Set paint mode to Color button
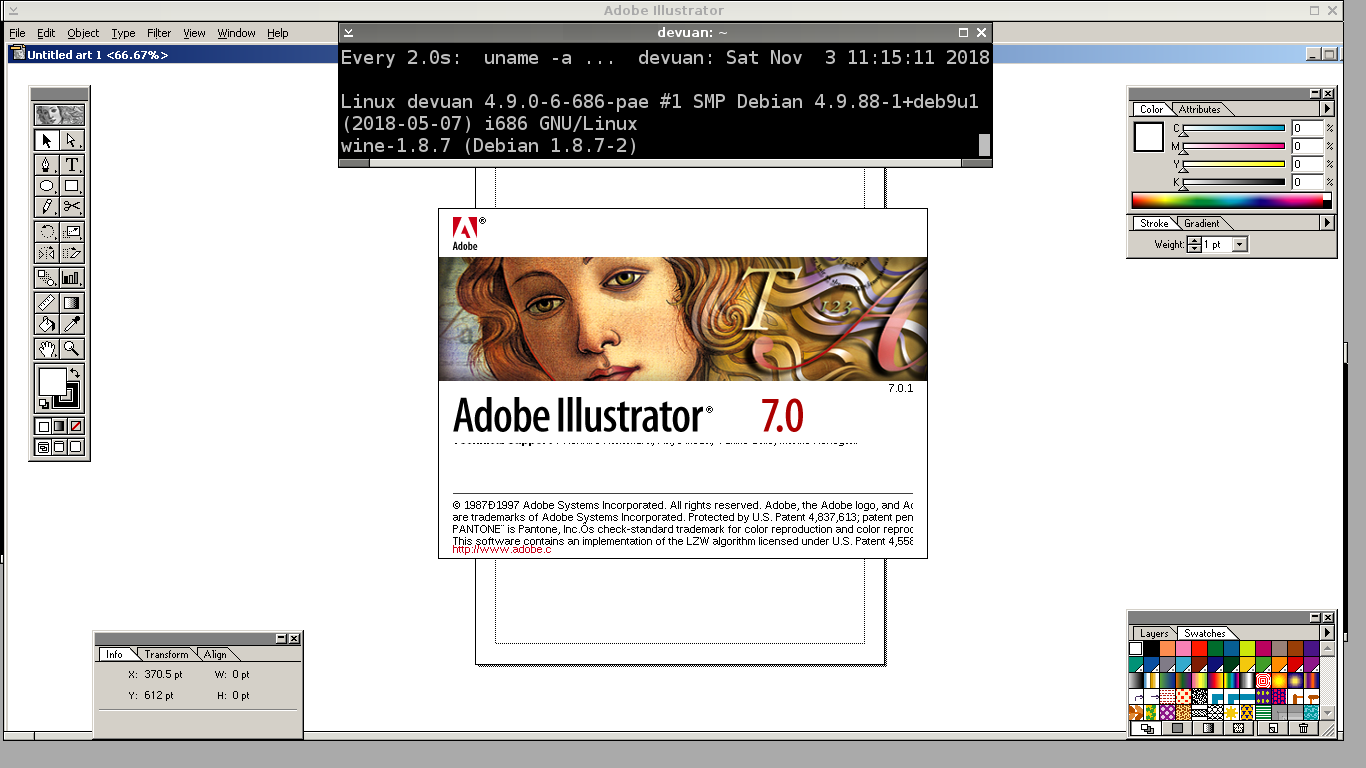 pos(43,426)
